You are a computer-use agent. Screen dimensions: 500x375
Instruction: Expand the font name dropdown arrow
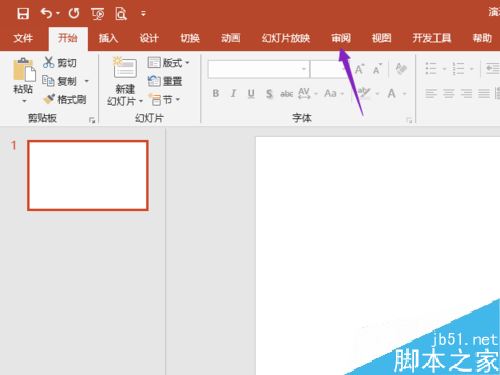point(304,69)
